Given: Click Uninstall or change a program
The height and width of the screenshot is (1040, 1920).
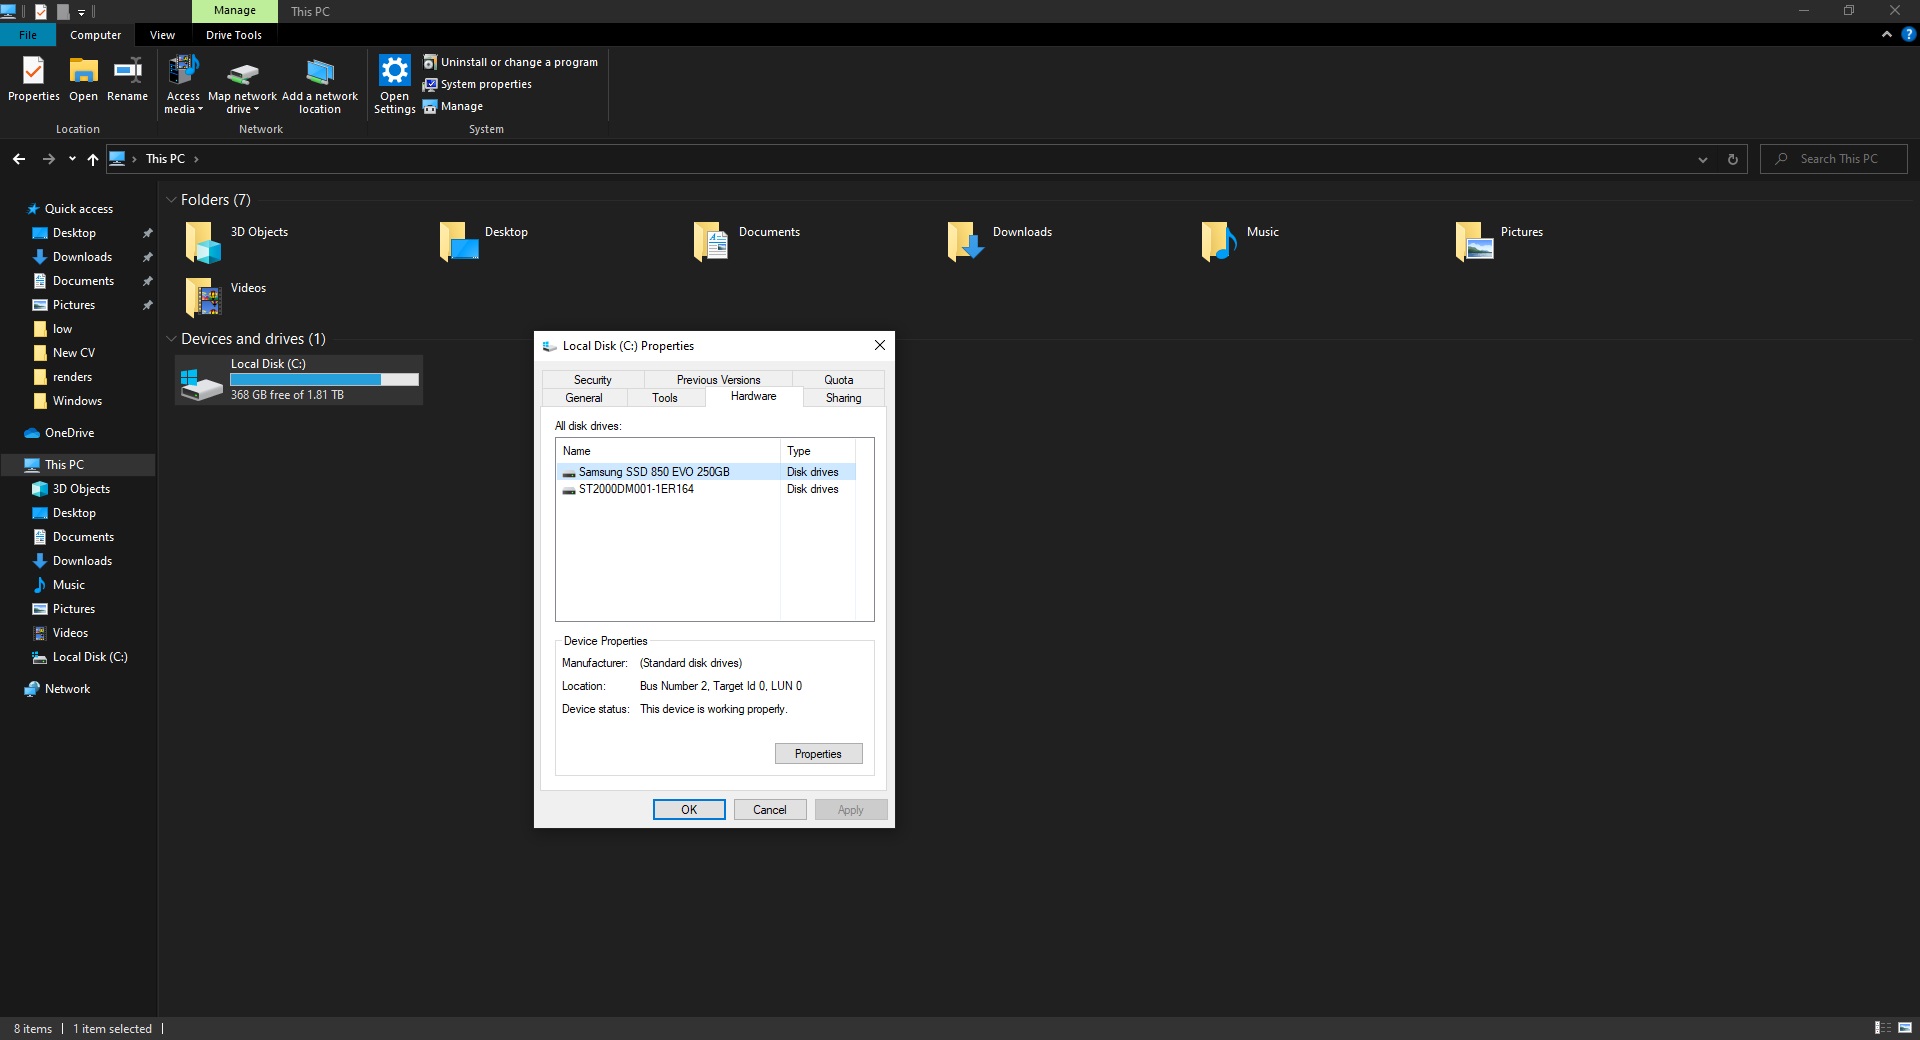Looking at the screenshot, I should point(511,62).
